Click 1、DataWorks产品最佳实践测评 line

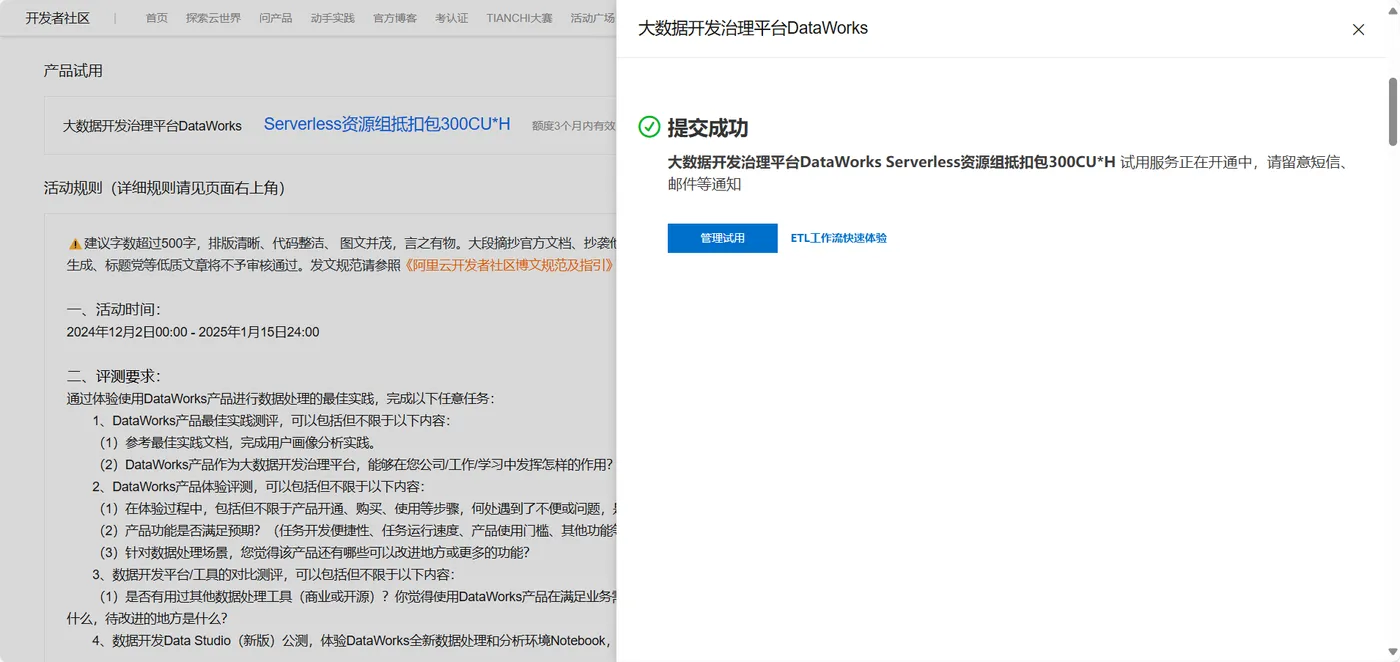coord(271,420)
